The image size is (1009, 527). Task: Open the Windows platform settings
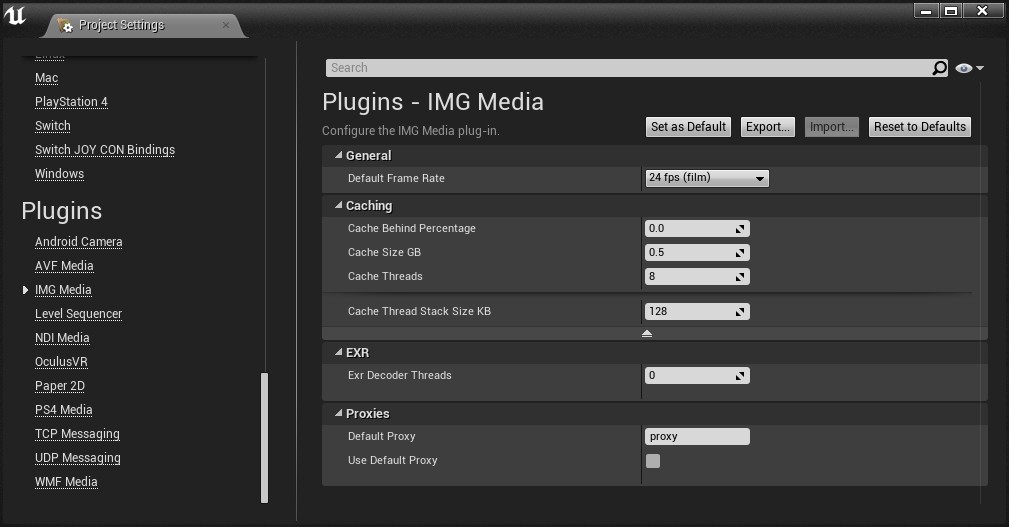pos(59,174)
